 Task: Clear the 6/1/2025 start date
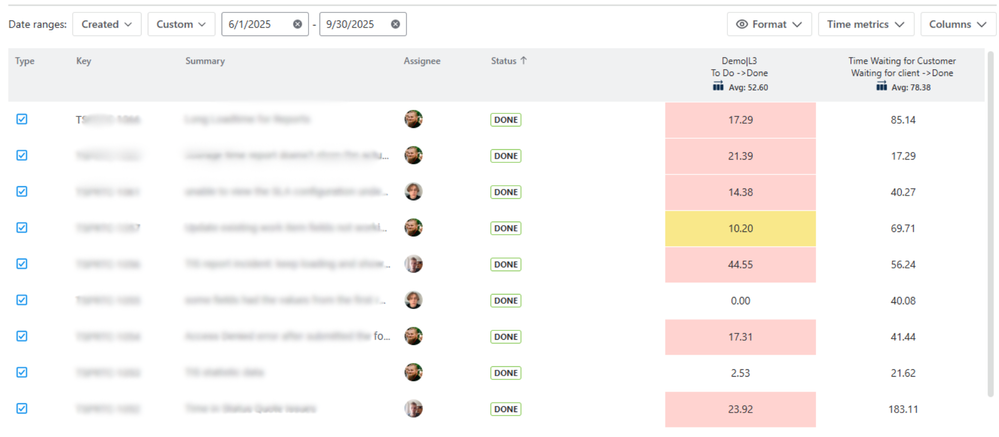click(x=298, y=24)
